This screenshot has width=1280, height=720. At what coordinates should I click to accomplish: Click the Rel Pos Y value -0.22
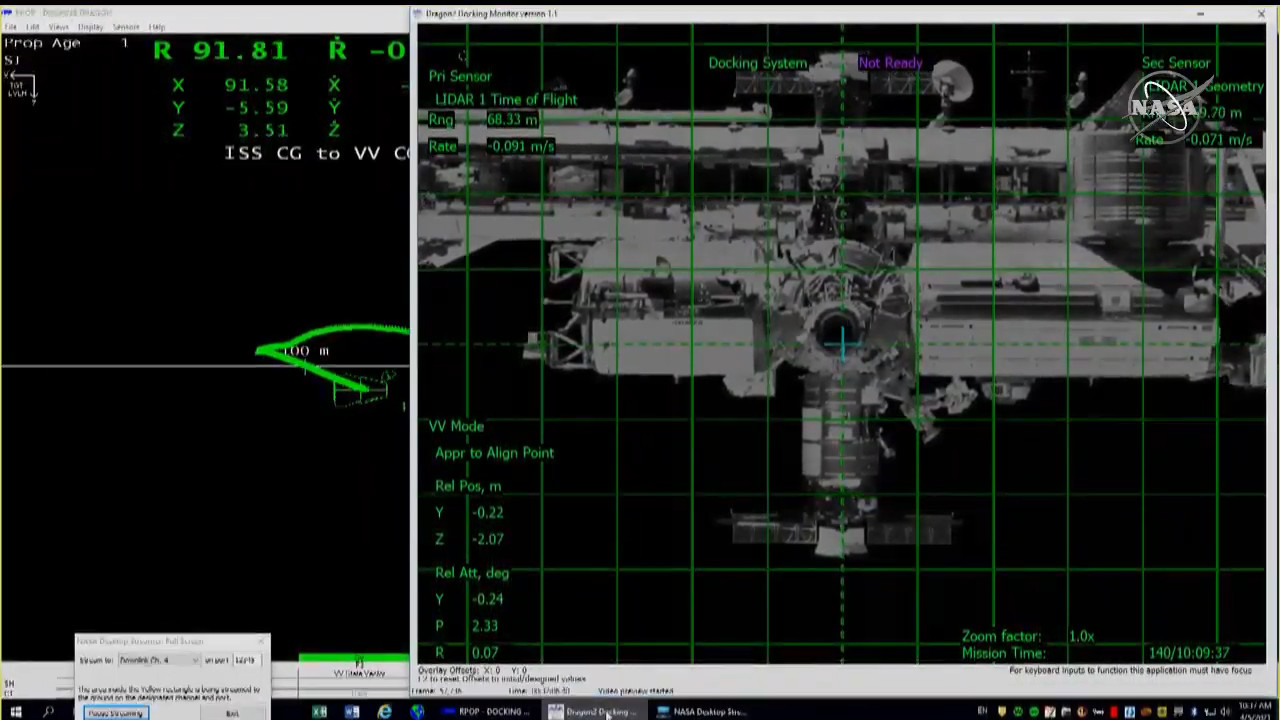coord(488,512)
